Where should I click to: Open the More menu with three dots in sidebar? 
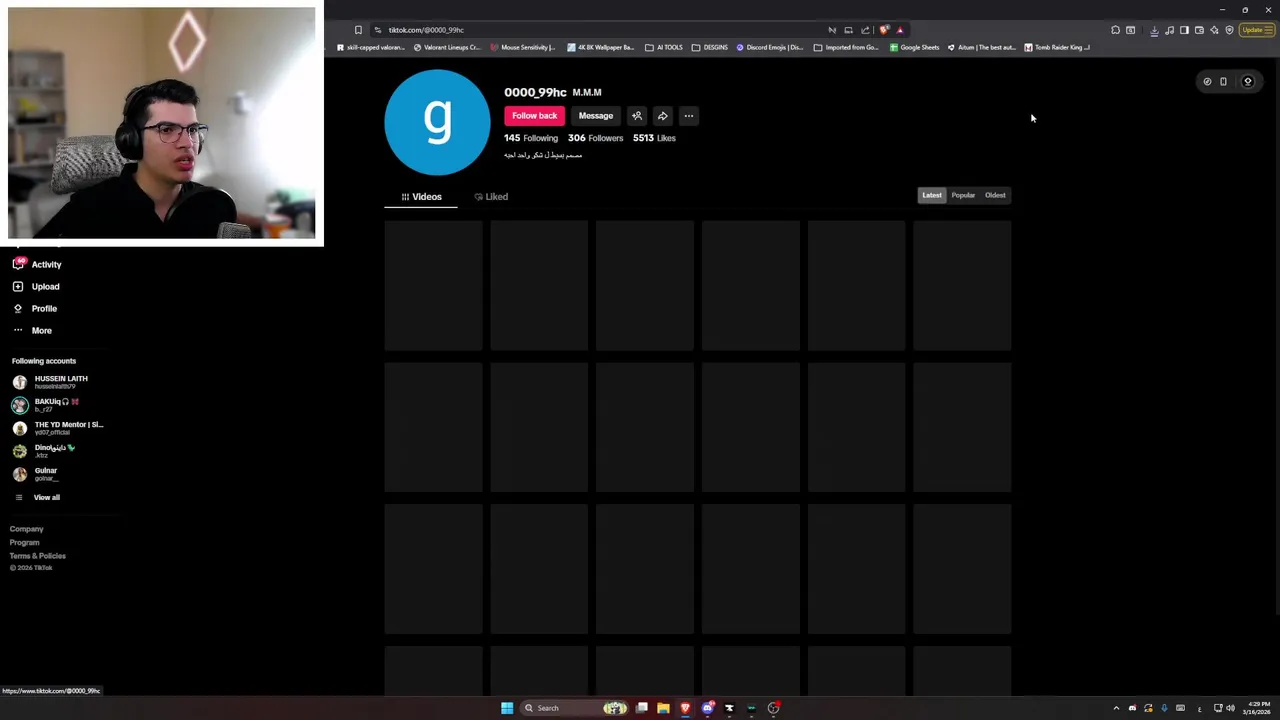pyautogui.click(x=18, y=330)
